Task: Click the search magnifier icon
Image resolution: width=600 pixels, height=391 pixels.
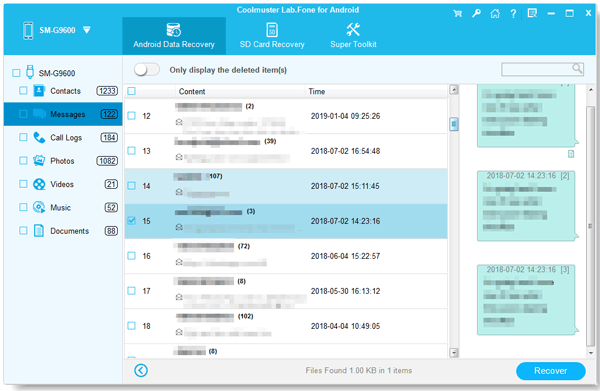Action: (577, 68)
